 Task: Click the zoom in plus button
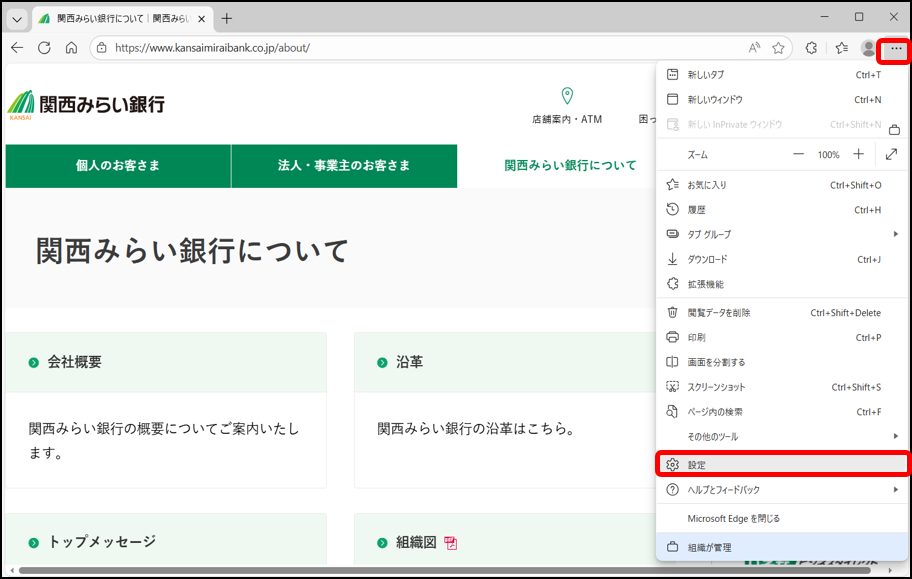pyautogui.click(x=858, y=155)
